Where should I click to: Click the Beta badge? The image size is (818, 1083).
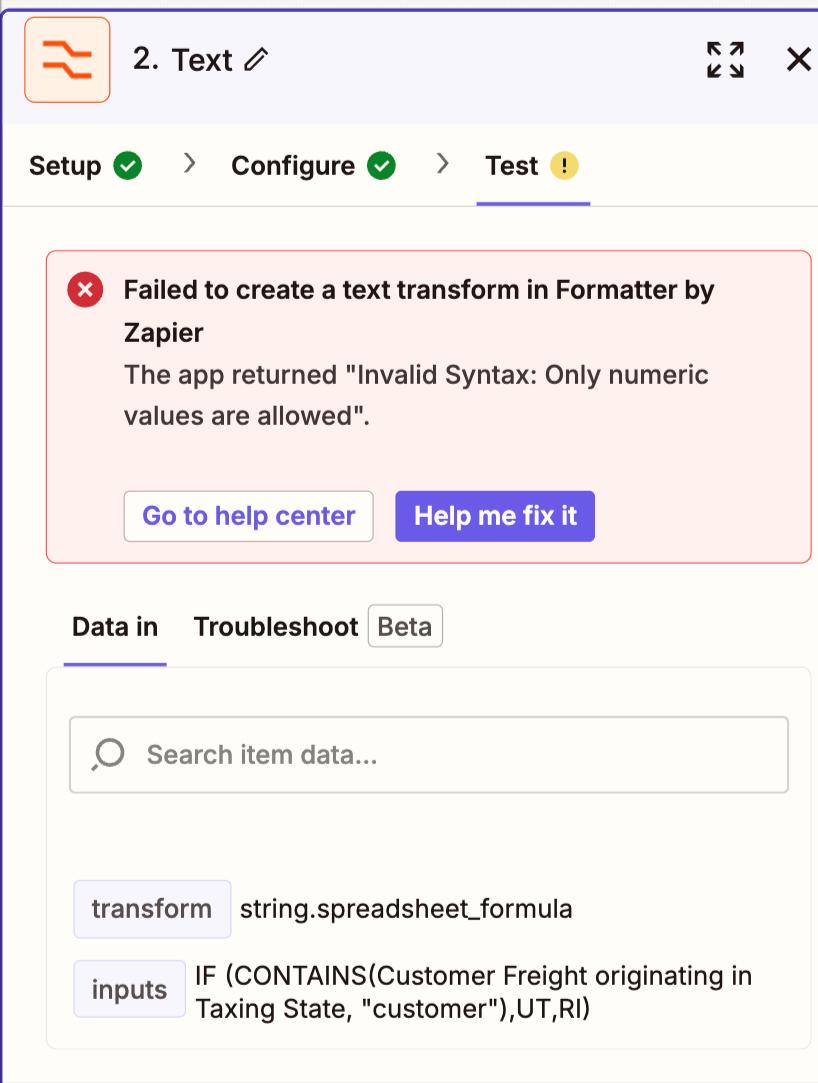click(405, 626)
